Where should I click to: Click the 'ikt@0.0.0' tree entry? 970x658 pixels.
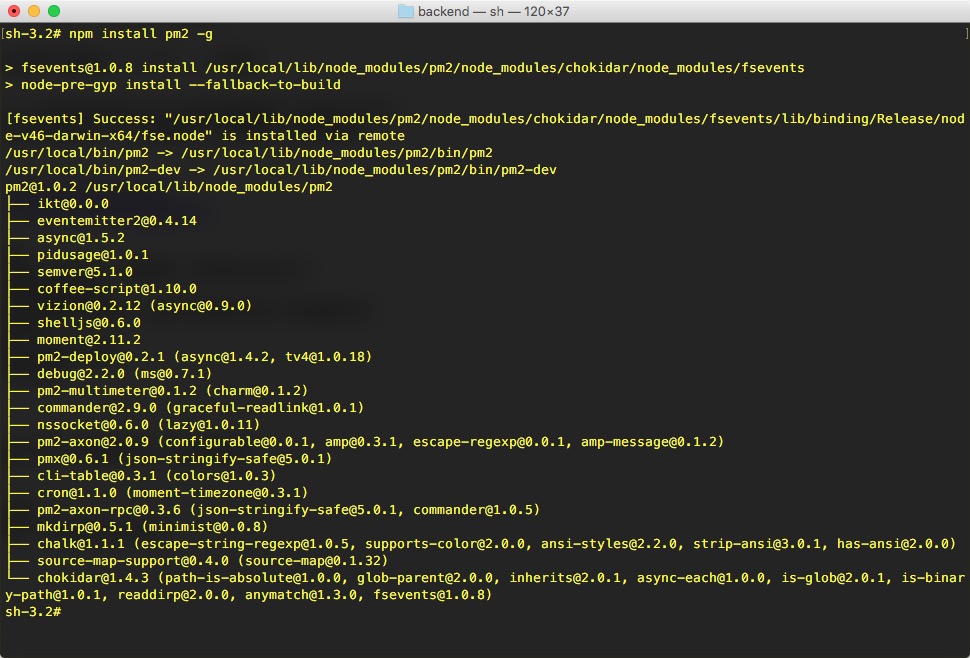(72, 204)
